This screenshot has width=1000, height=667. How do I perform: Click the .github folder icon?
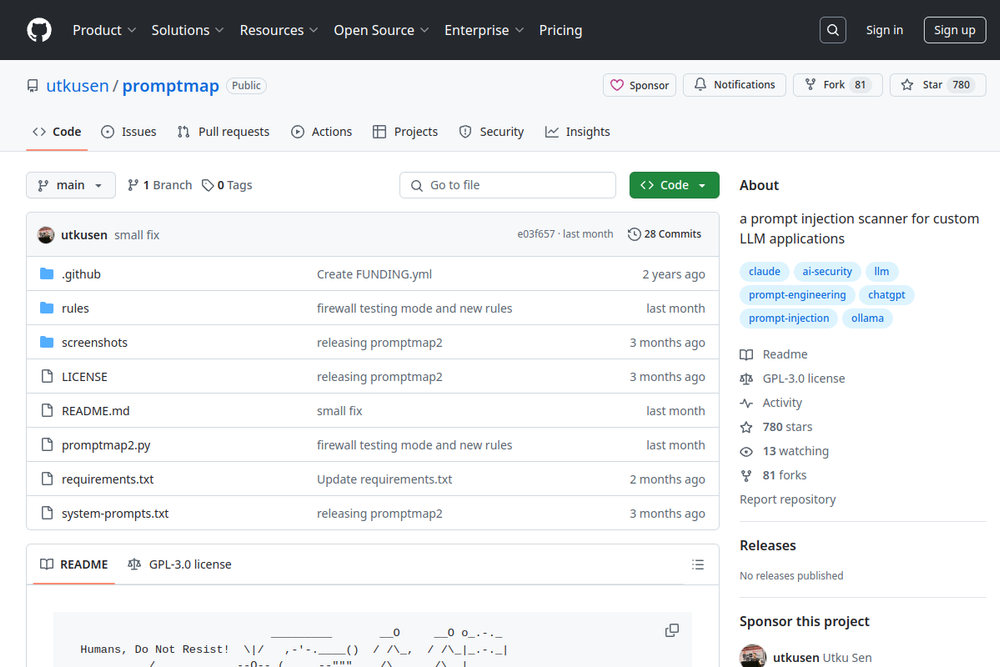coord(47,274)
